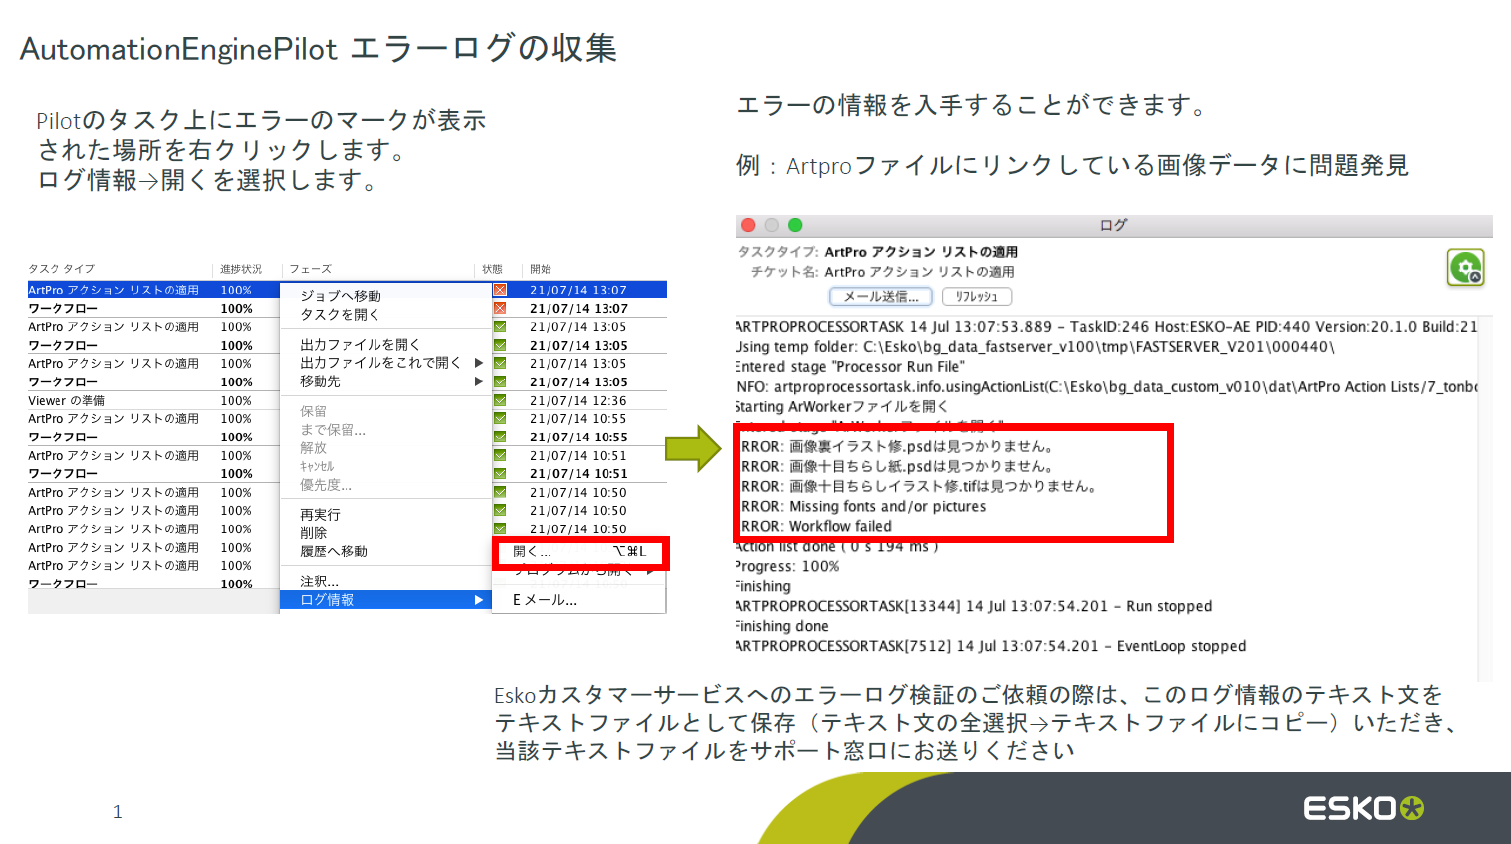Click the メール送信... button
The width and height of the screenshot is (1511, 844).
point(881,296)
